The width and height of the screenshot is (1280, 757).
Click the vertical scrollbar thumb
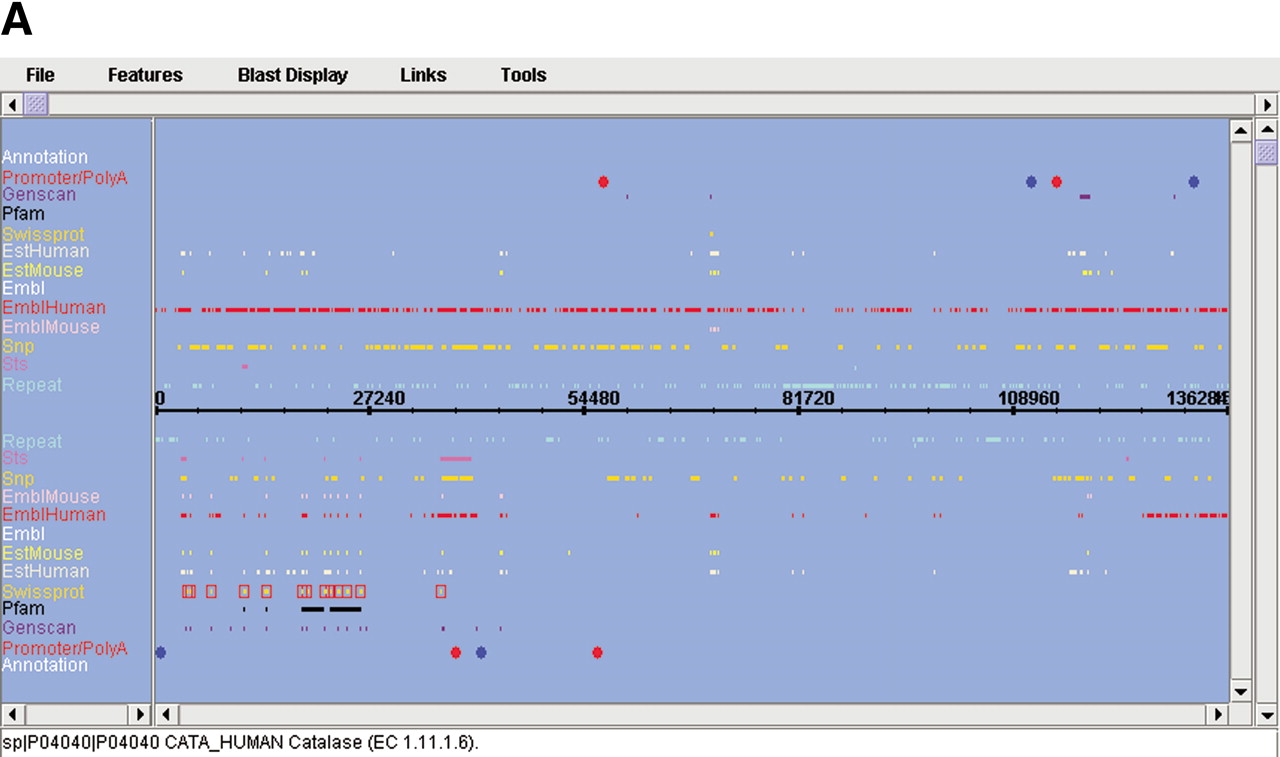(x=1267, y=152)
